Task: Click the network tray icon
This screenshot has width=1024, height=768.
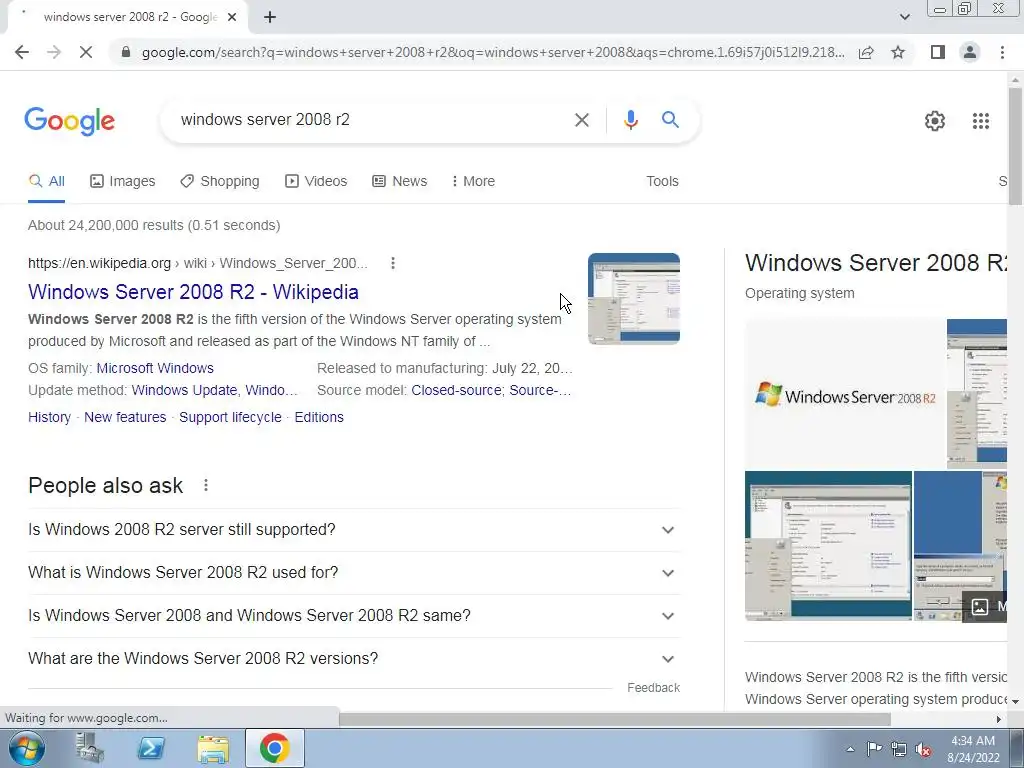Action: pos(899,749)
